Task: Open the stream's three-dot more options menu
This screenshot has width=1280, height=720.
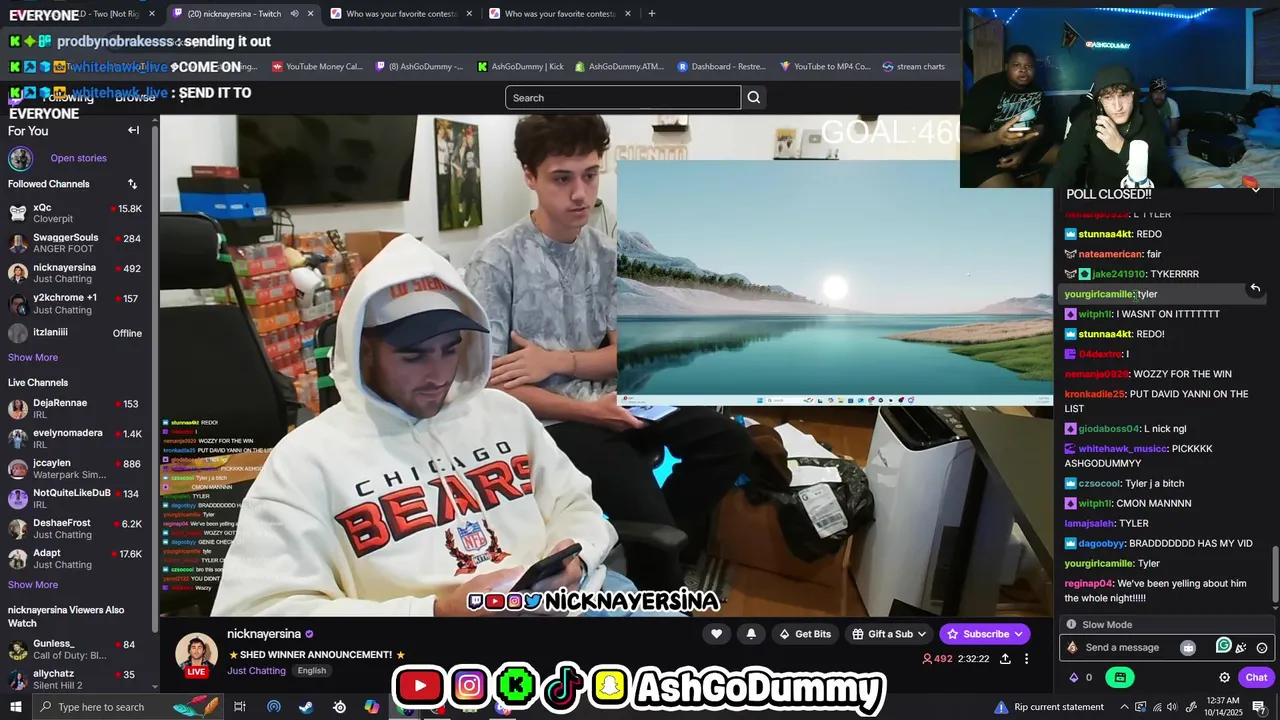Action: 1026,659
